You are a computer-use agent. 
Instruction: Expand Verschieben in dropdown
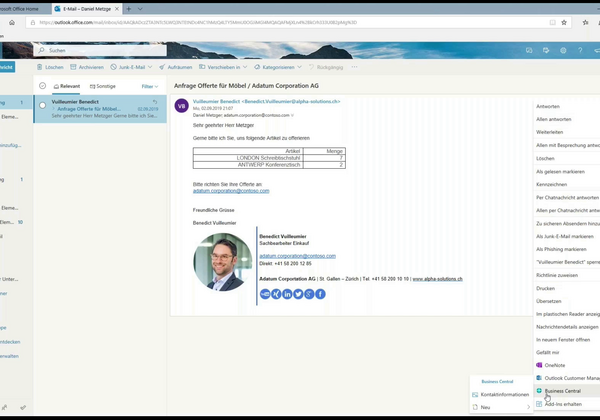click(245, 67)
